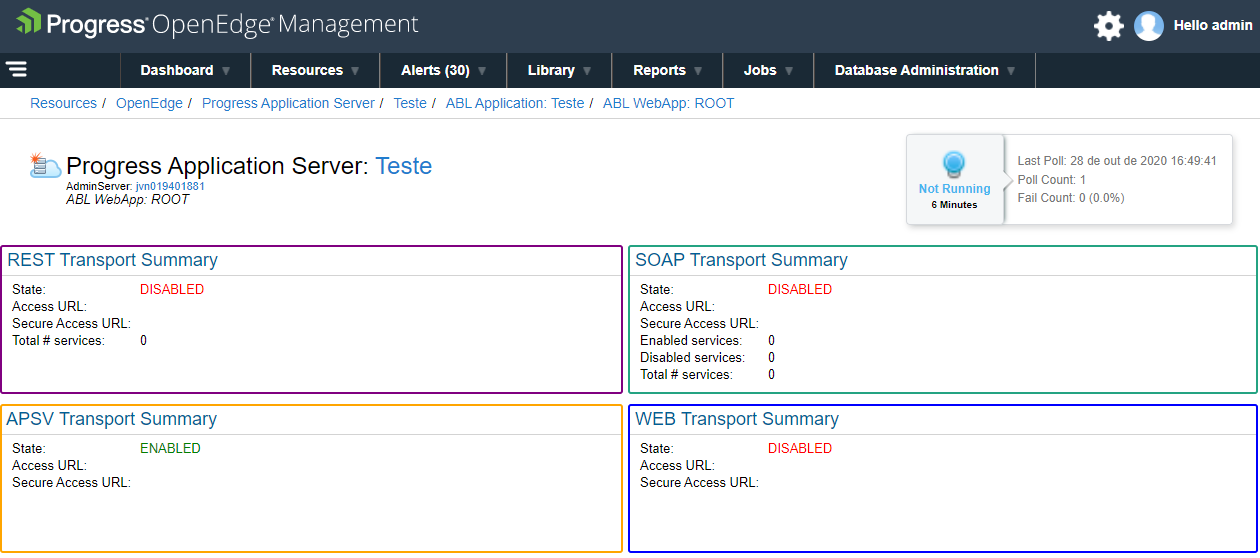Viewport: 1260px width, 558px height.
Task: Click the 6 Minutes duration text
Action: (954, 205)
